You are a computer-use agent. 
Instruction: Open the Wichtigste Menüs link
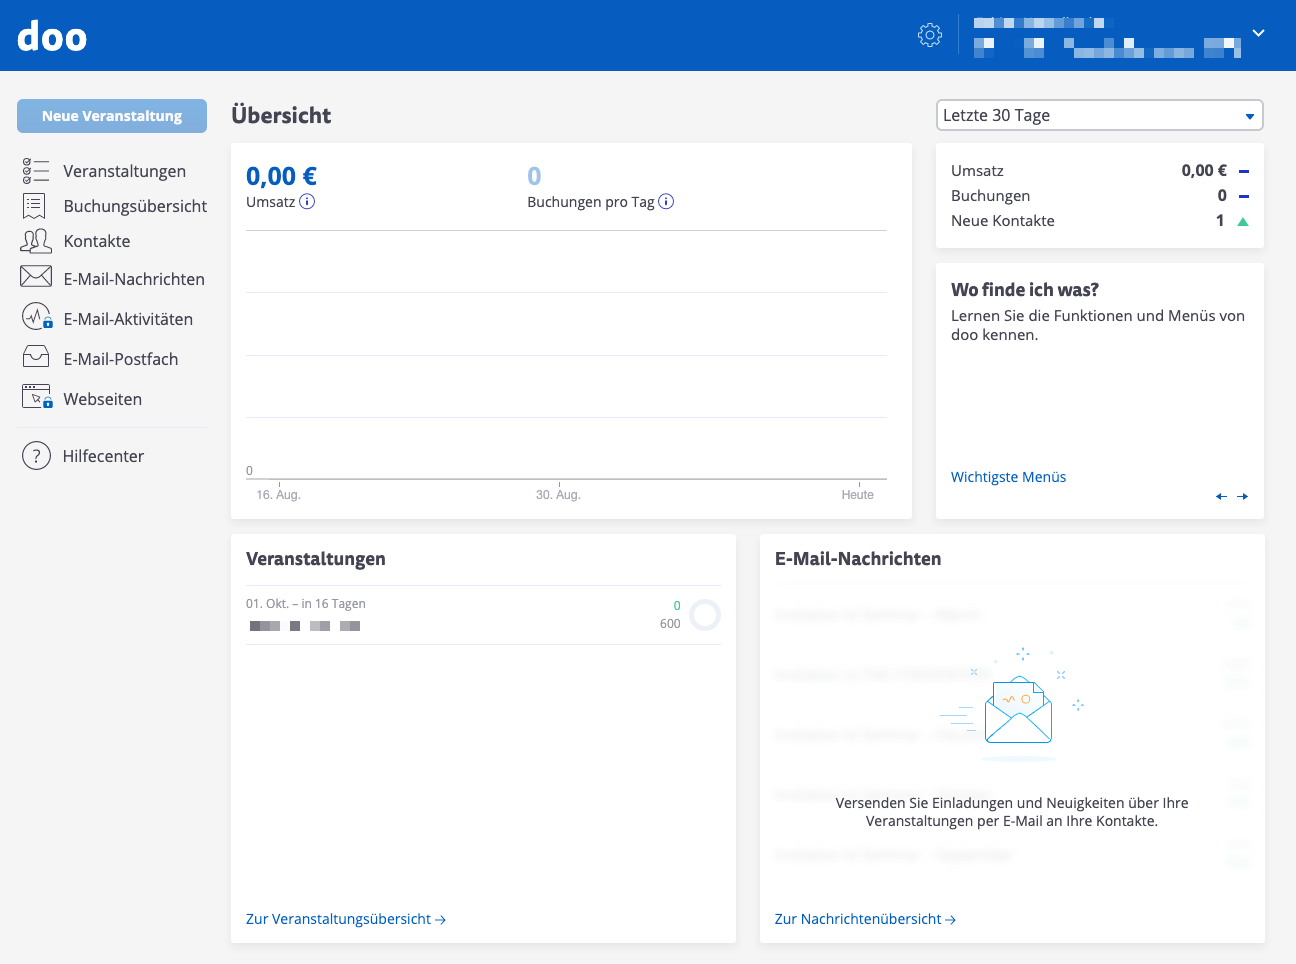click(1008, 477)
